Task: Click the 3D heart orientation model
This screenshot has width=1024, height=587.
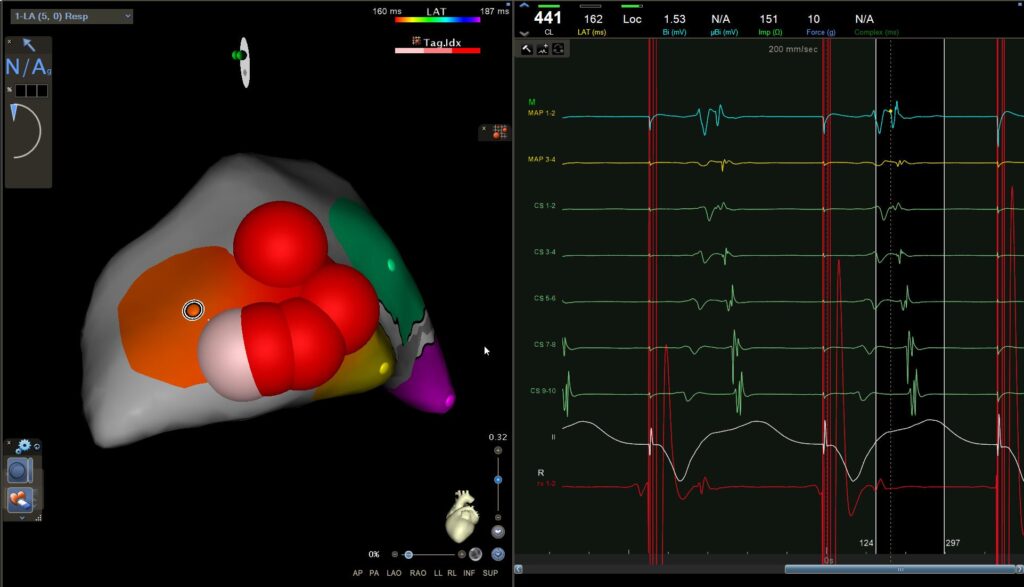Action: click(461, 515)
